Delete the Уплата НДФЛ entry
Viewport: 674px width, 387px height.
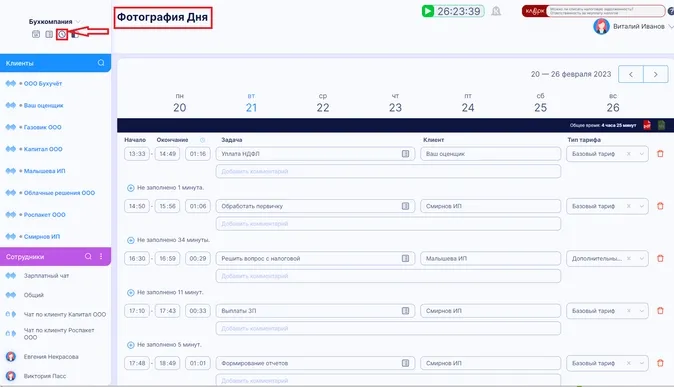point(660,154)
